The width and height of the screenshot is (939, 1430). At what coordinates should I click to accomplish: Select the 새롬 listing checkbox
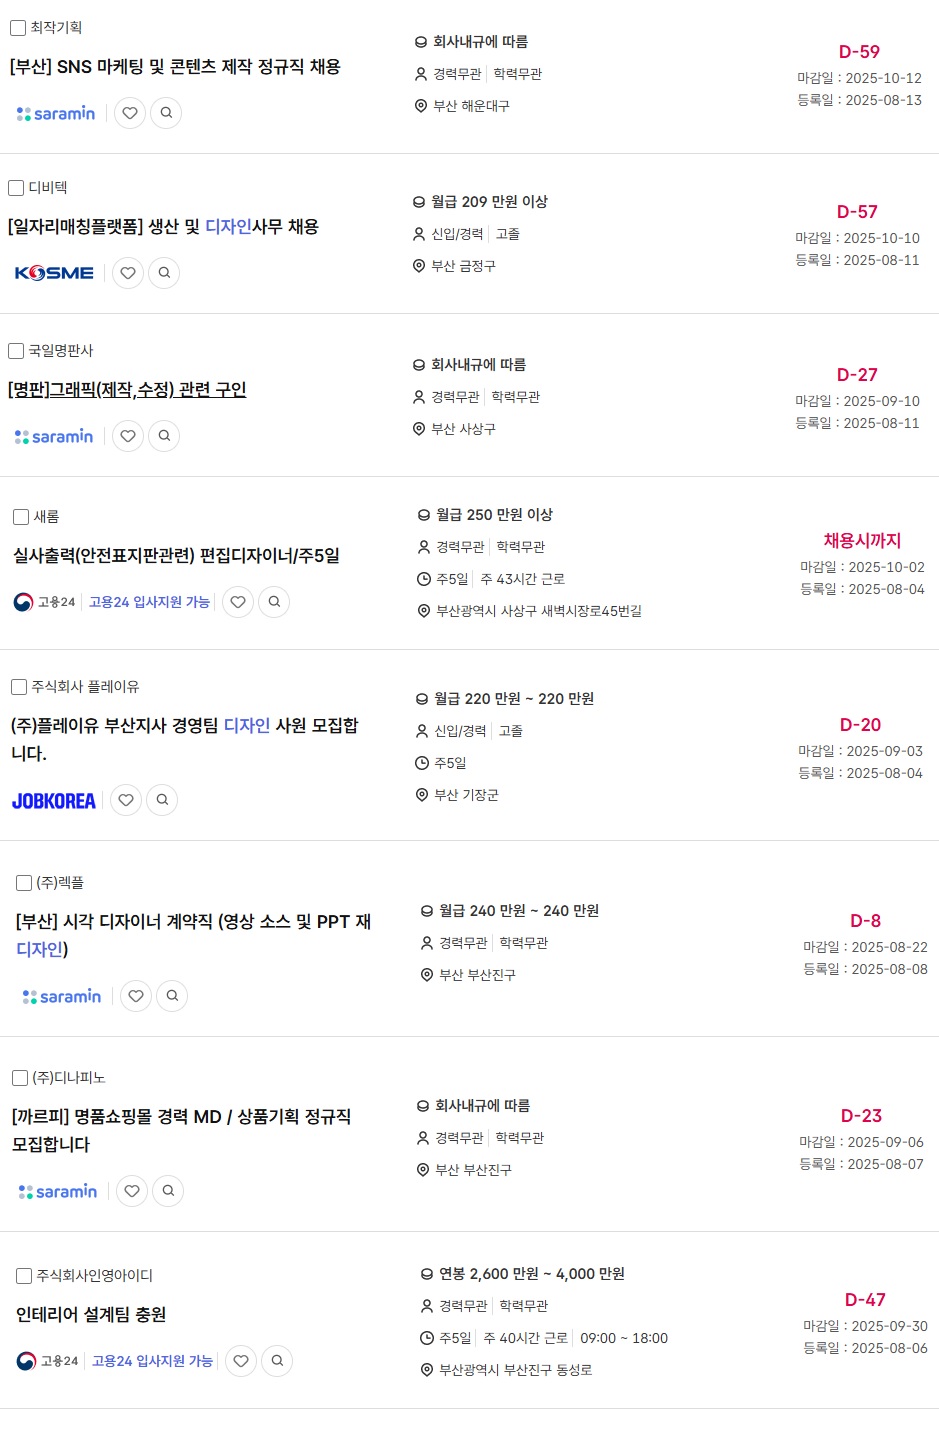click(21, 517)
